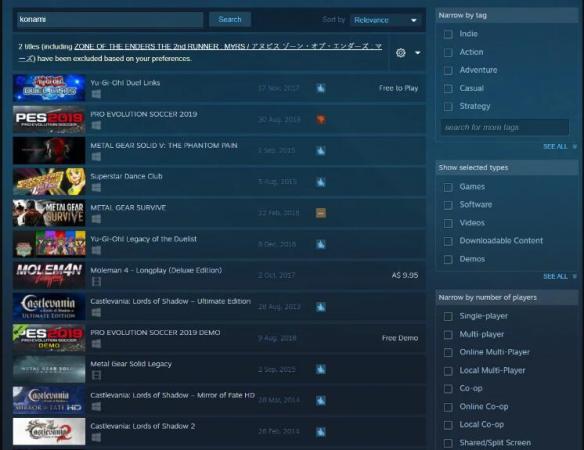Screen dimensions: 584x450
Task: Click the positive review icon for Superstar Dance Club
Action: pyautogui.click(x=321, y=182)
